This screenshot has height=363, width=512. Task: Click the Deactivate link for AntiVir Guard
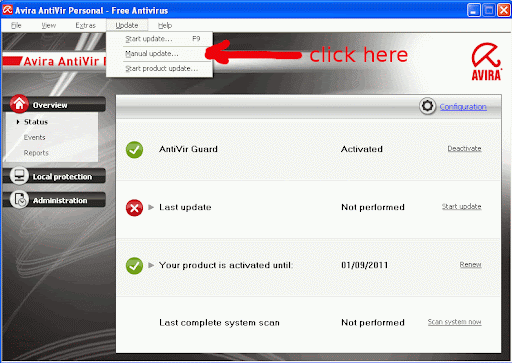click(x=464, y=149)
